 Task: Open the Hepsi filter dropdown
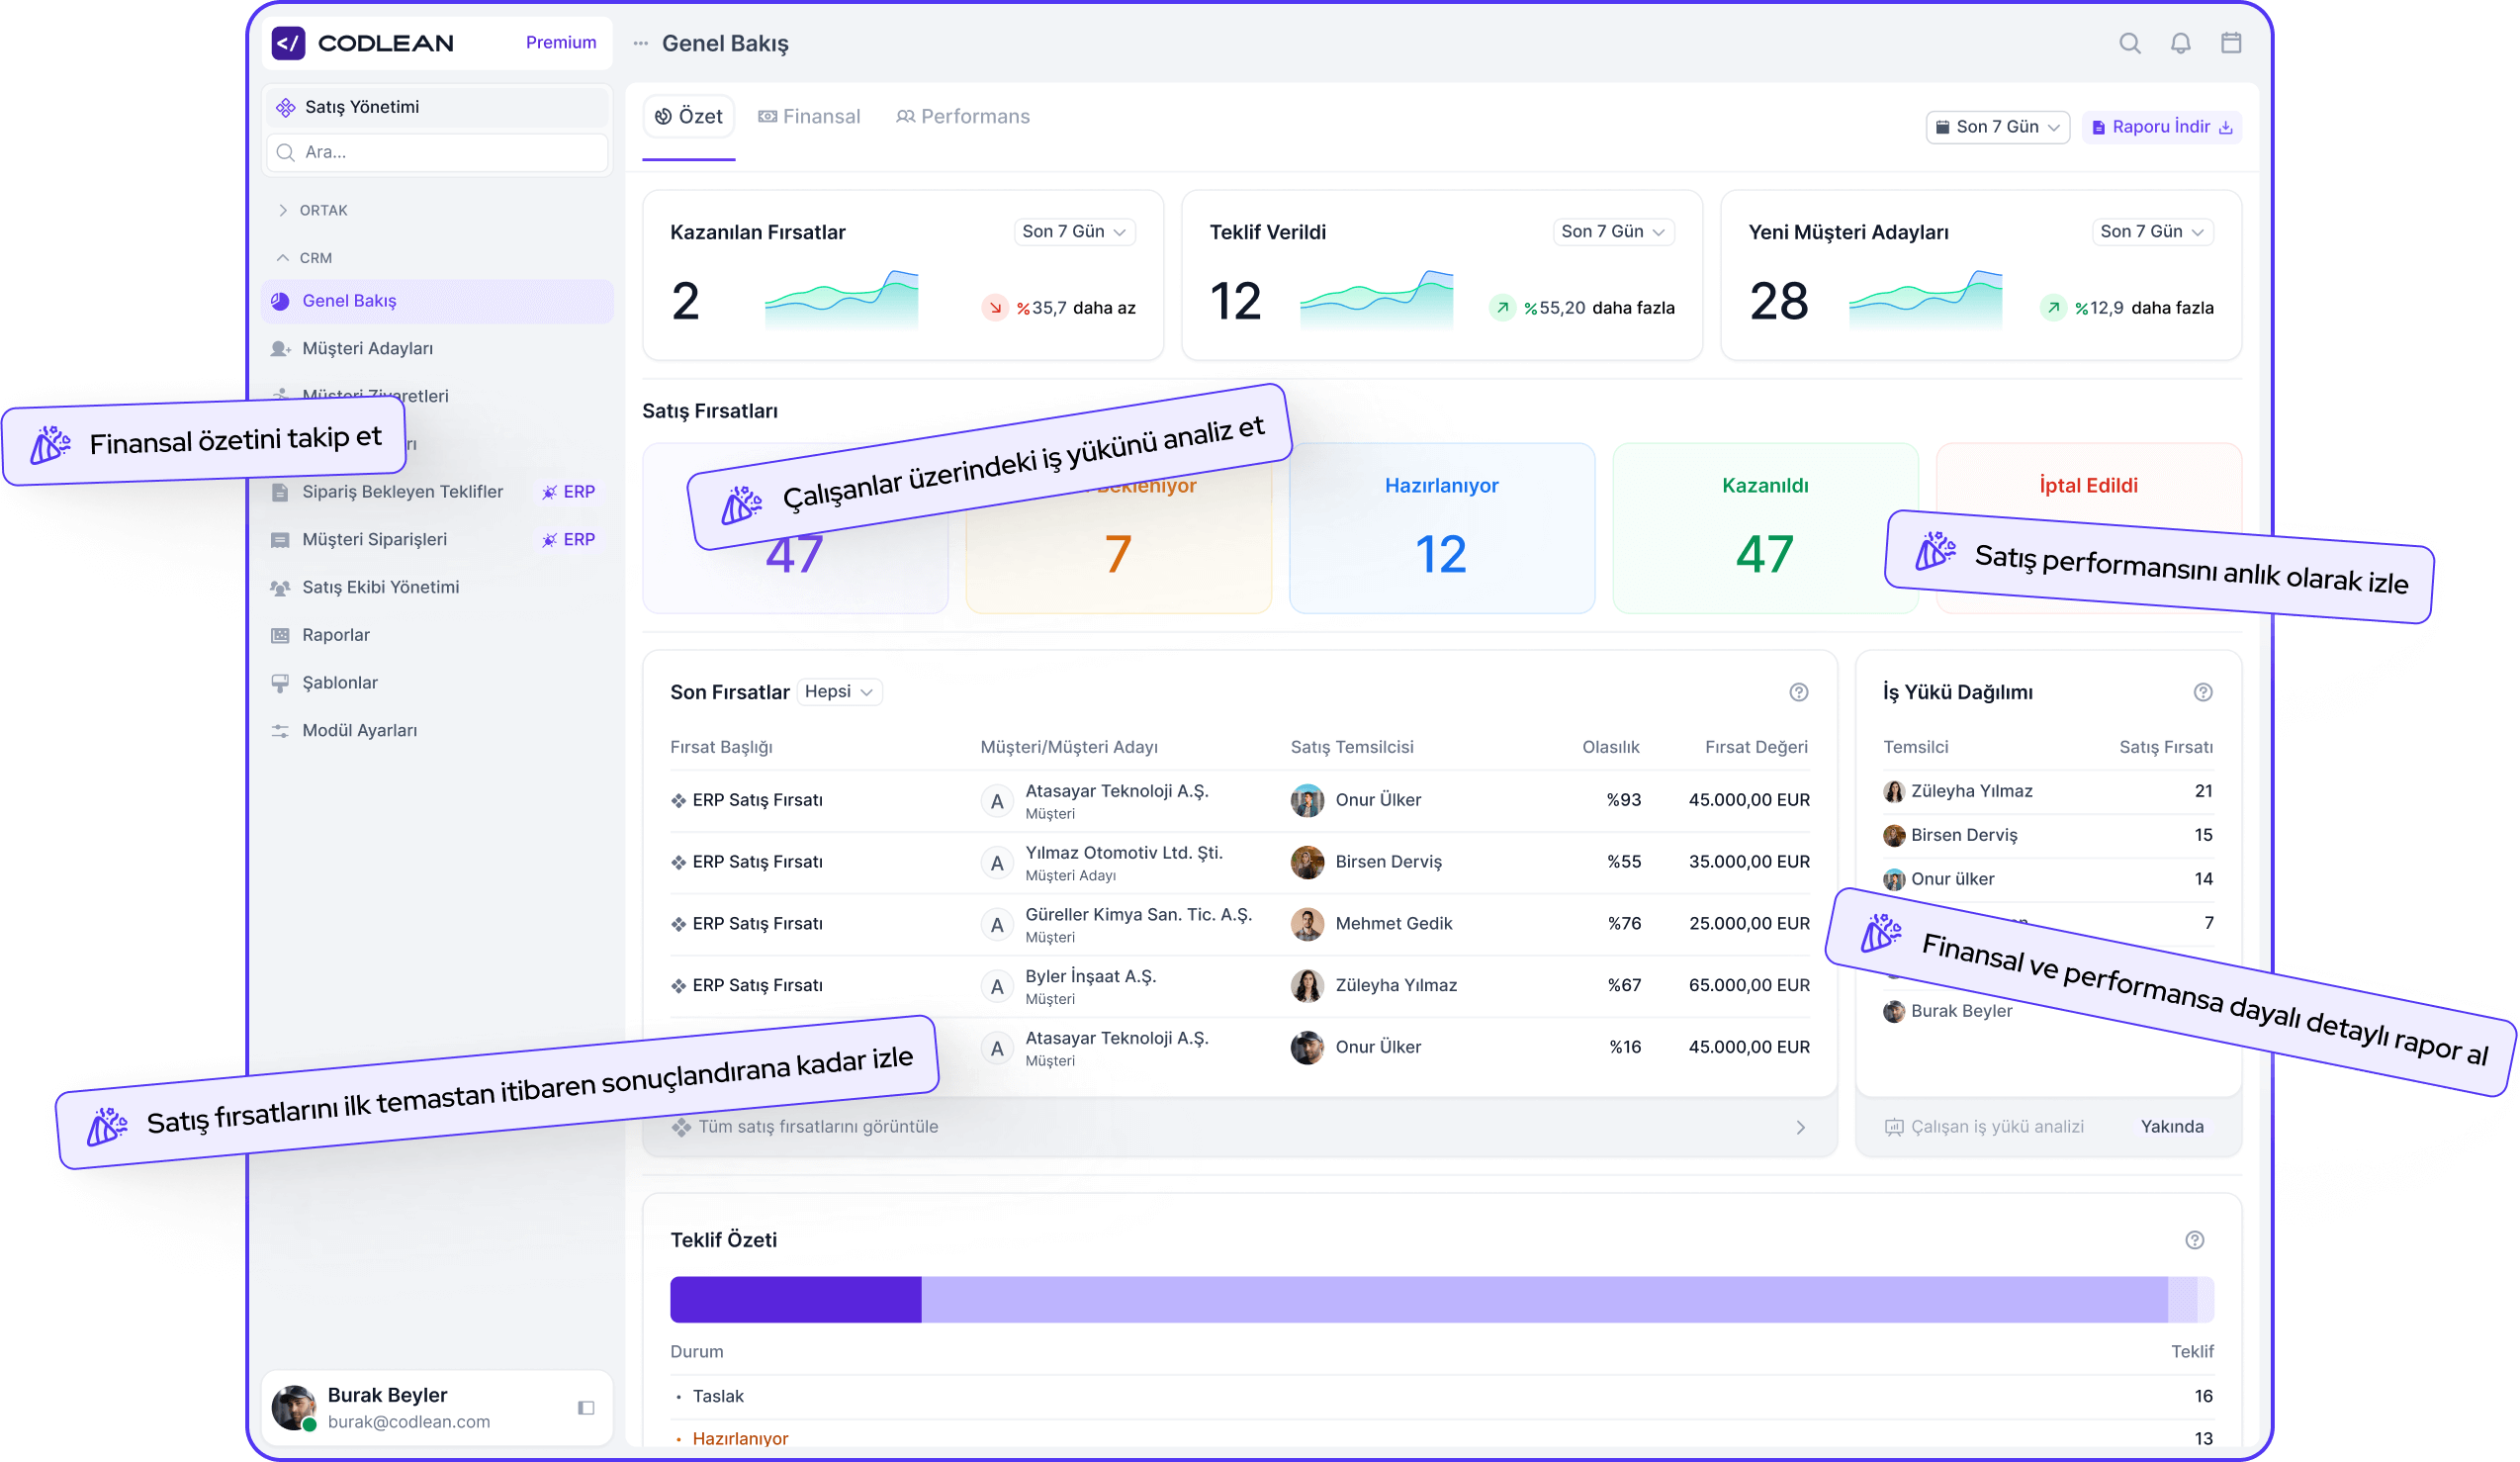pos(839,692)
